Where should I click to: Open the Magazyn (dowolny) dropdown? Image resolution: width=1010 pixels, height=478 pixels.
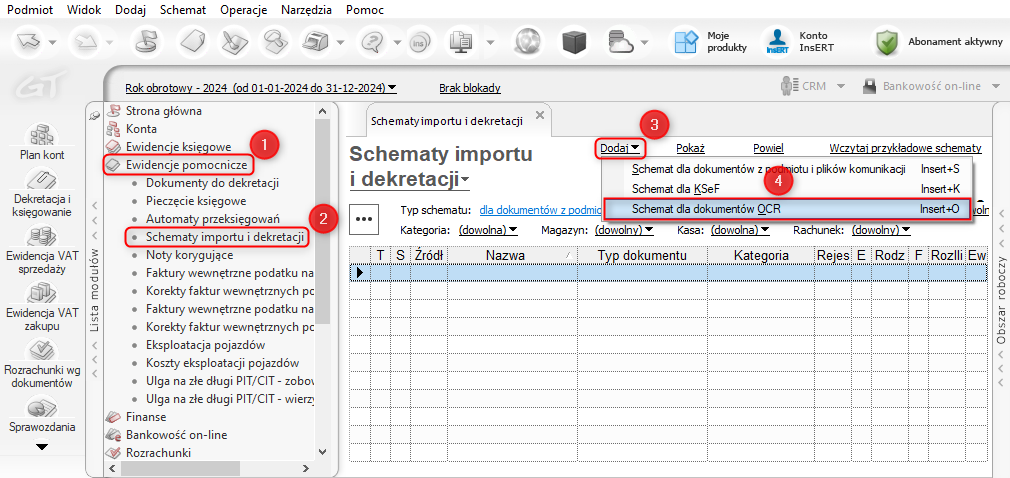pyautogui.click(x=624, y=229)
